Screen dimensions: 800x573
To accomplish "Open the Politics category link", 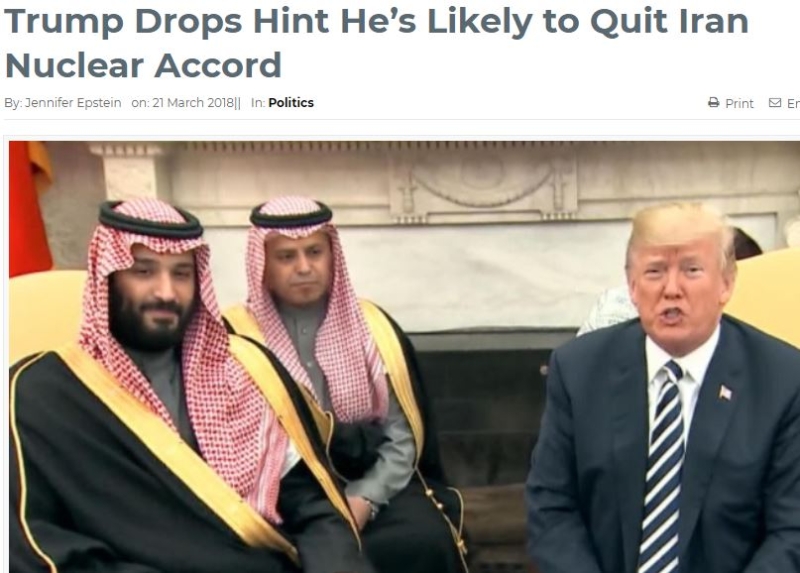I will (x=291, y=103).
